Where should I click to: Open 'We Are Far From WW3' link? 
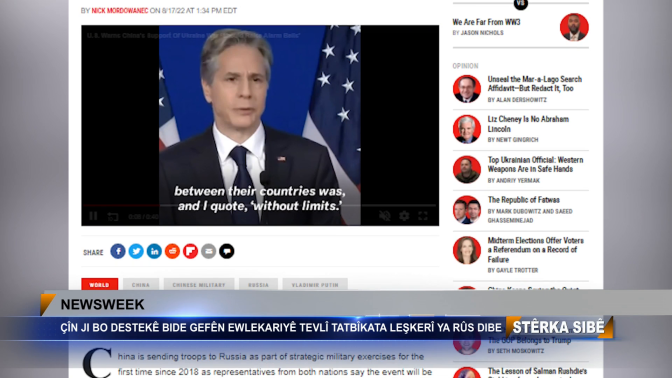point(486,22)
